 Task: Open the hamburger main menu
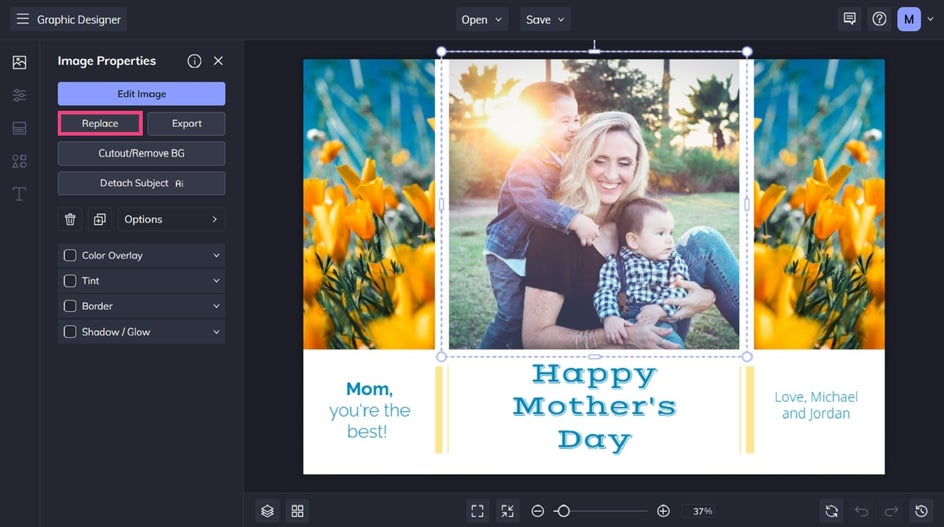coord(22,19)
